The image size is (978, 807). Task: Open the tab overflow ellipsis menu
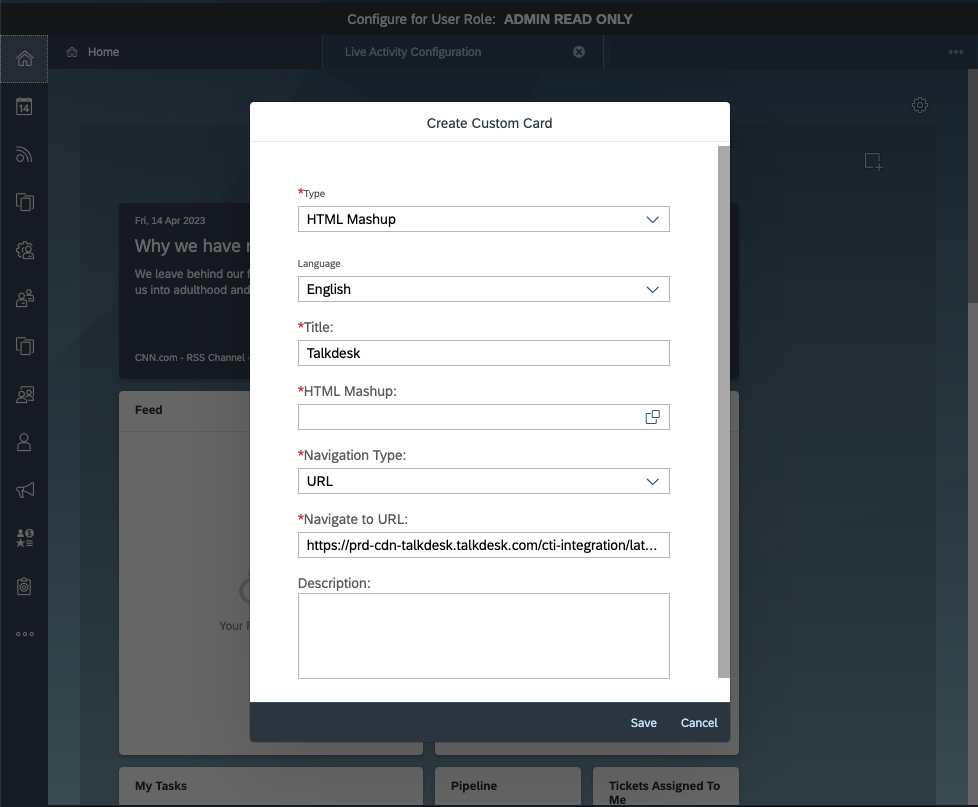(x=956, y=52)
